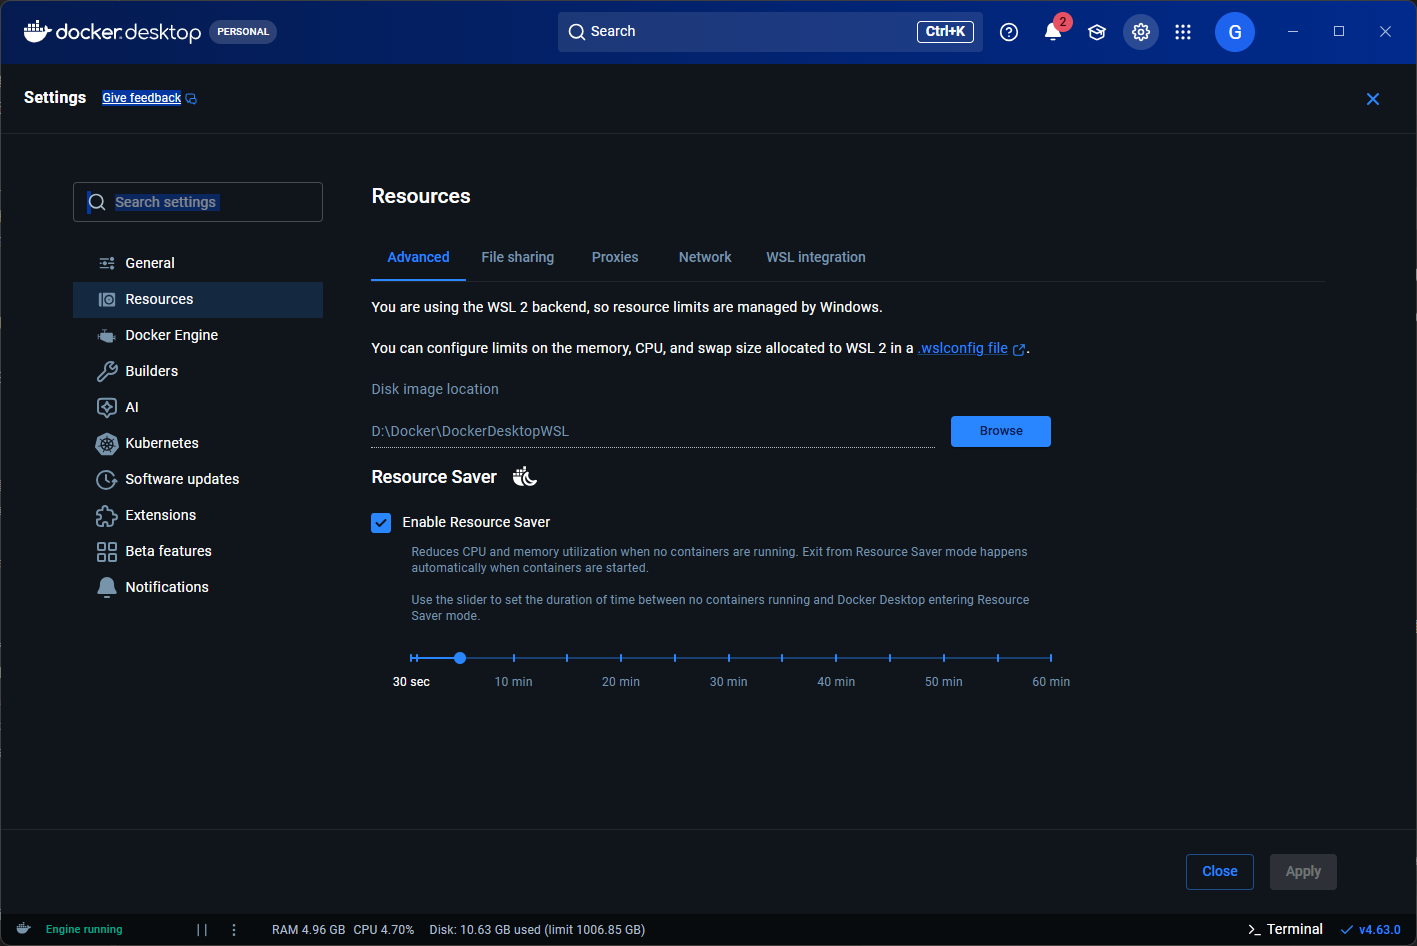The width and height of the screenshot is (1417, 946).
Task: Click the settings gear icon in header
Action: tap(1141, 32)
